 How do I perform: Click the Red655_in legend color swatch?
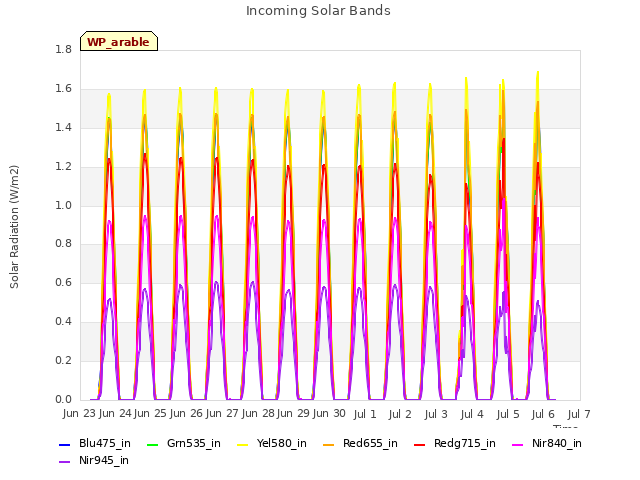pos(329,444)
